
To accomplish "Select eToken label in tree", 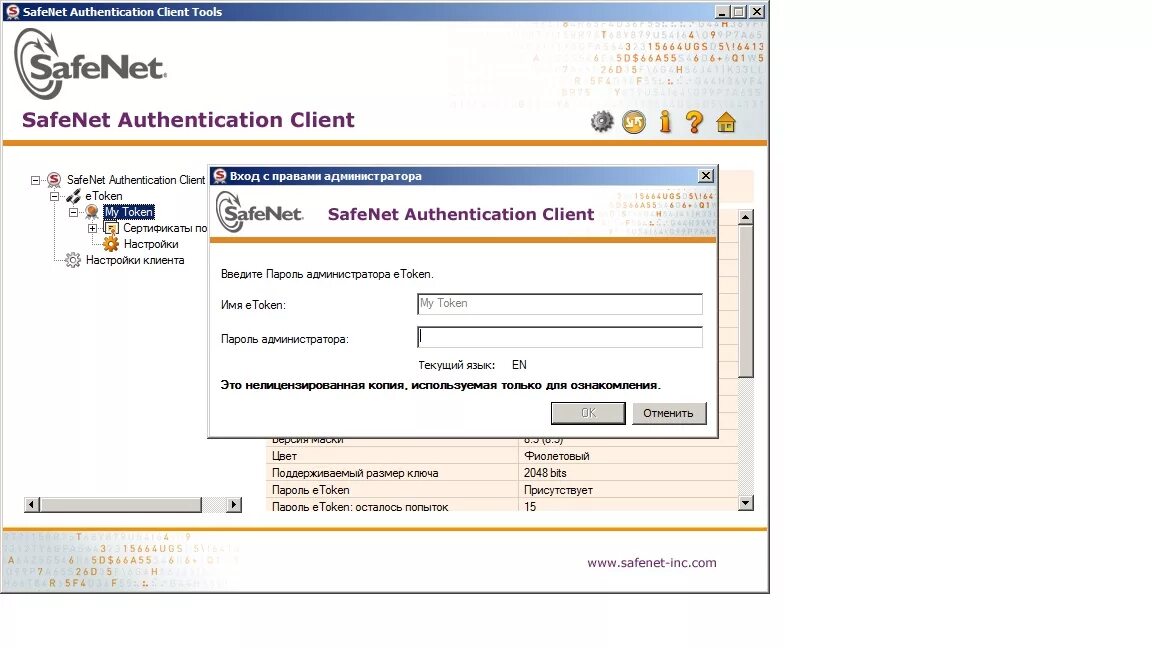I will pyautogui.click(x=104, y=196).
